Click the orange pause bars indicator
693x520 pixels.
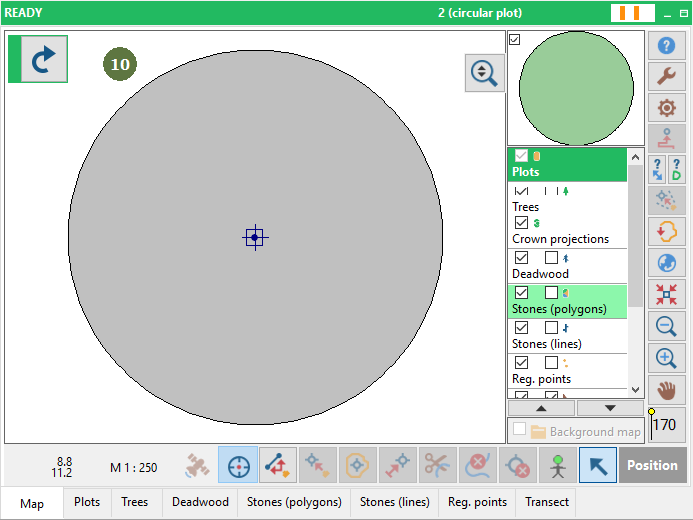coord(632,12)
